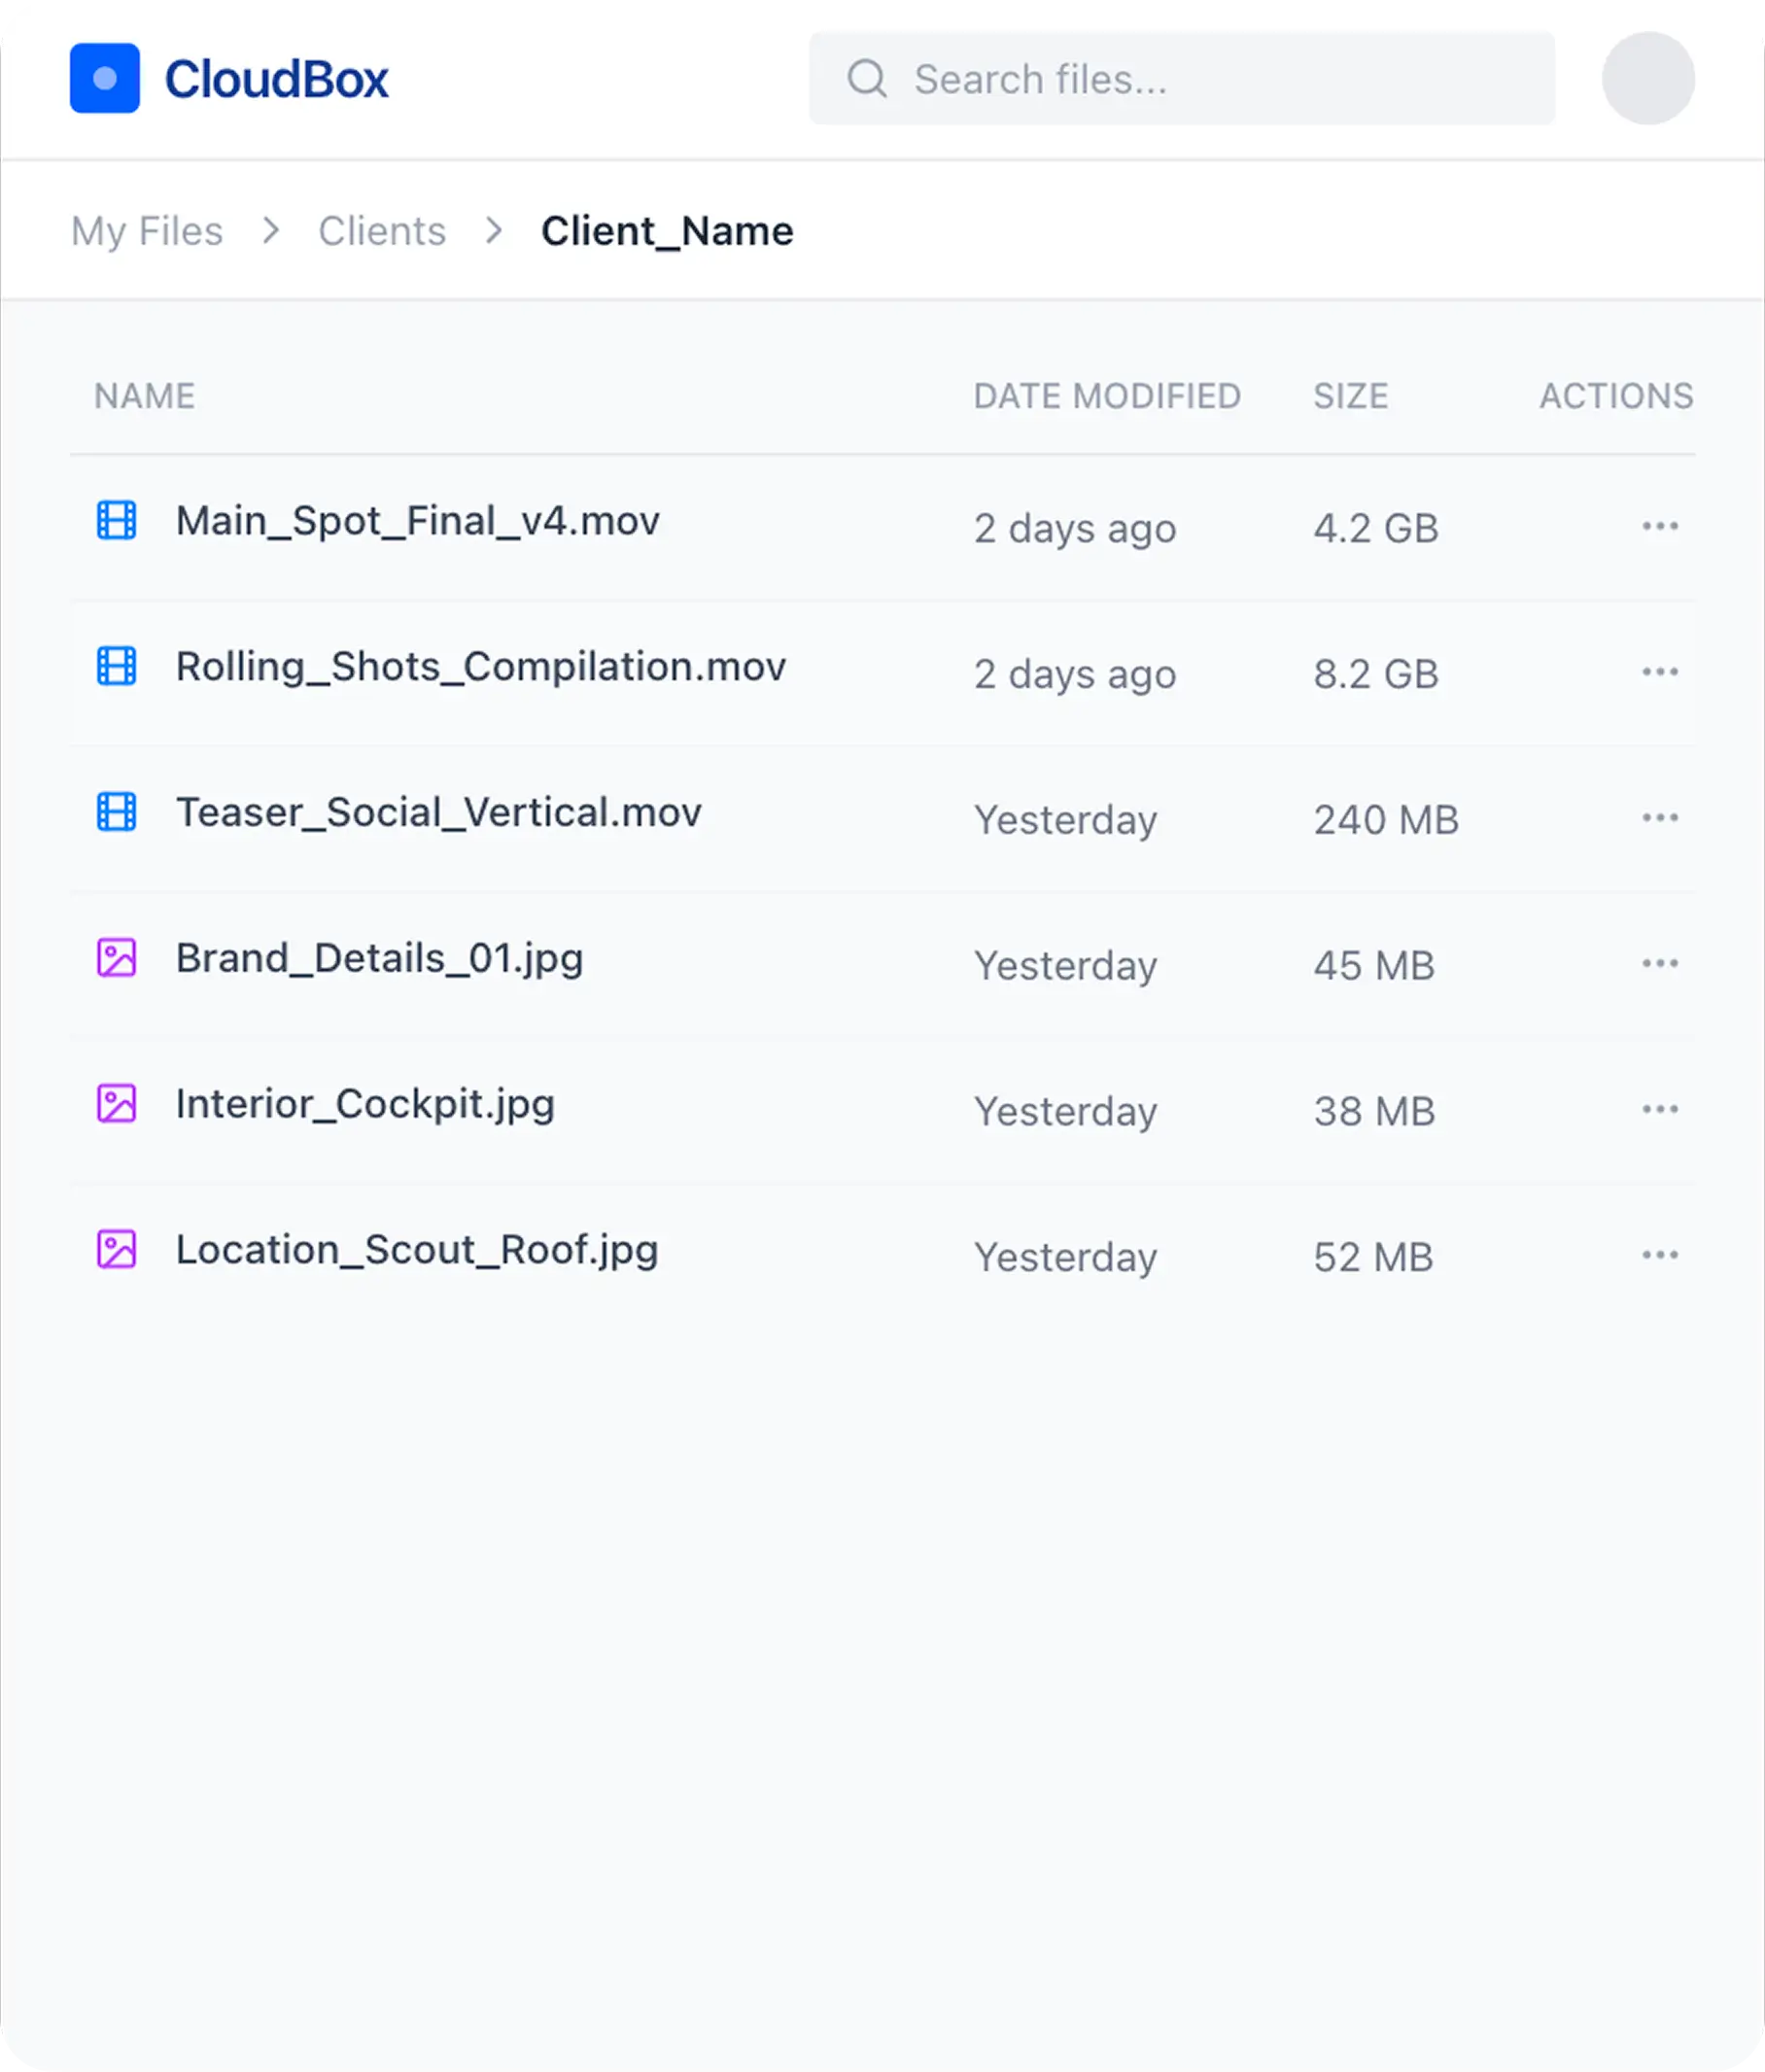Click the 4.2 GB size value
Screen dimensions: 1765x2072
(x=1376, y=528)
